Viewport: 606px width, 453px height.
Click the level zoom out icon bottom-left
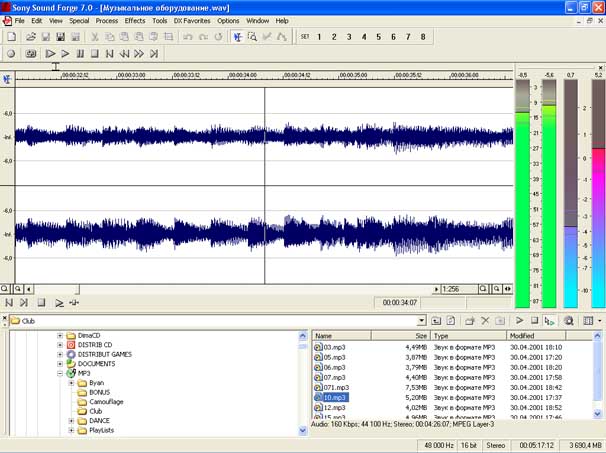18,289
